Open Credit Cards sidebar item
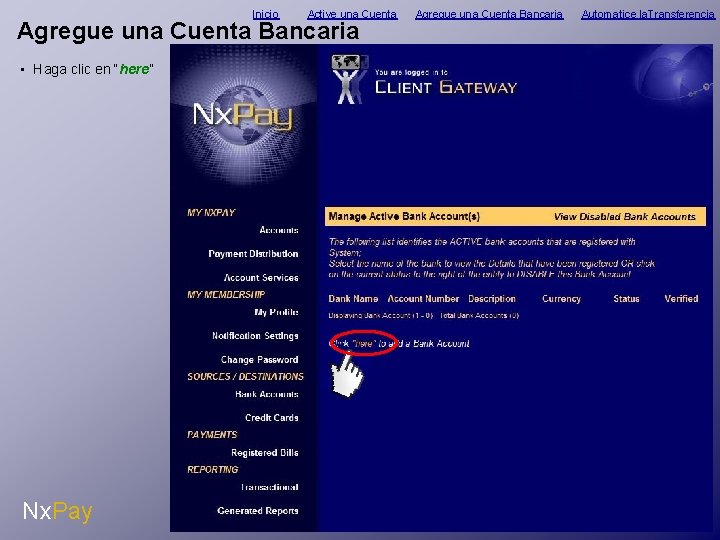Image resolution: width=720 pixels, height=540 pixels. coord(272,418)
